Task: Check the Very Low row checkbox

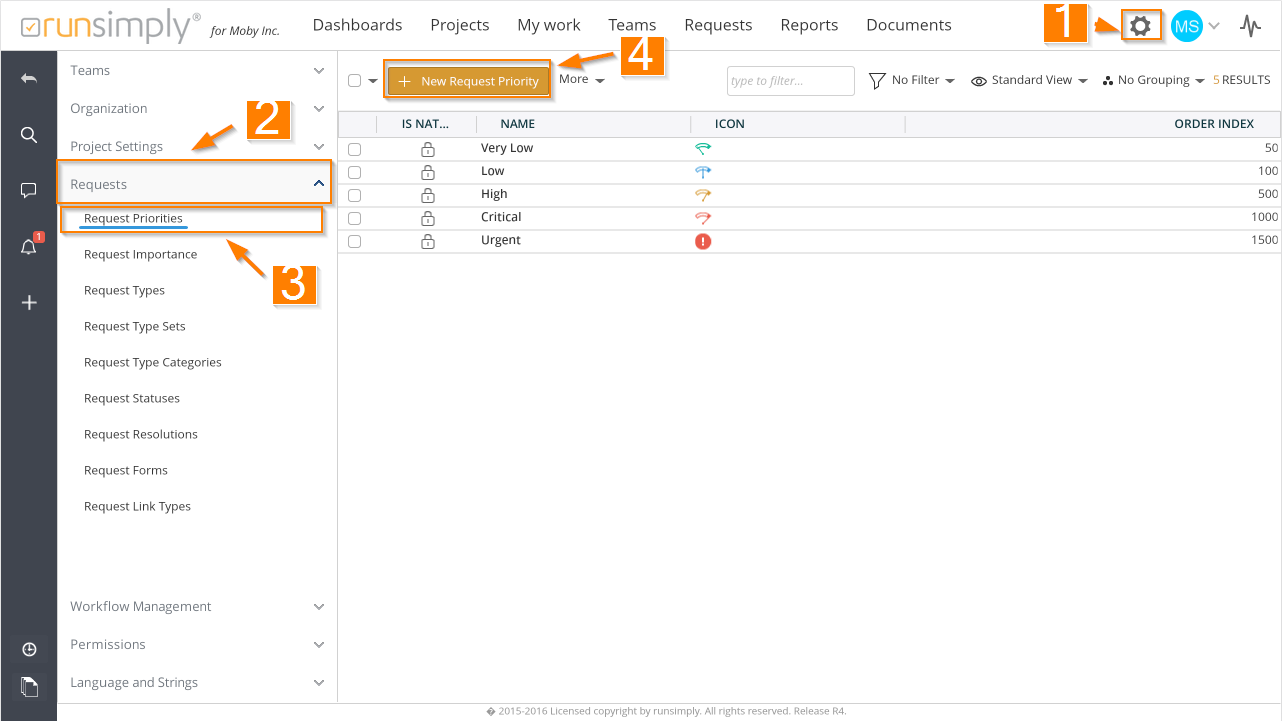Action: tap(354, 149)
